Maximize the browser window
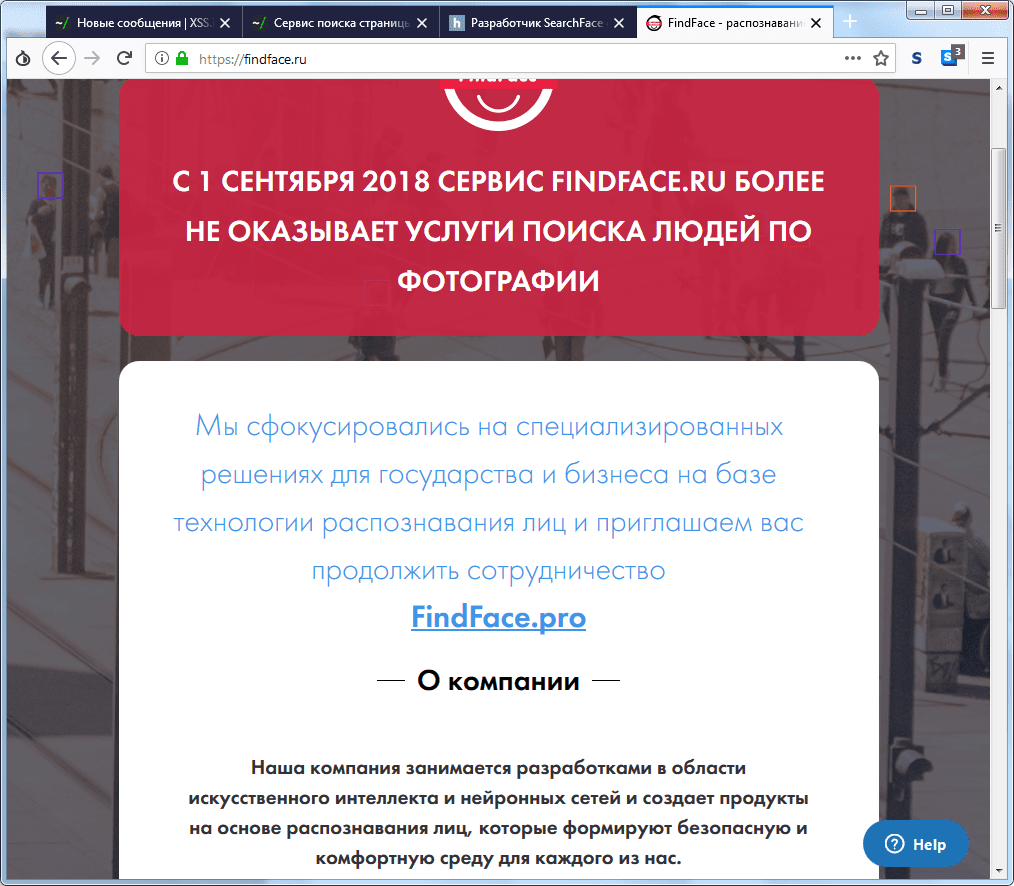Screen dimensions: 1014x886 [x=948, y=10]
